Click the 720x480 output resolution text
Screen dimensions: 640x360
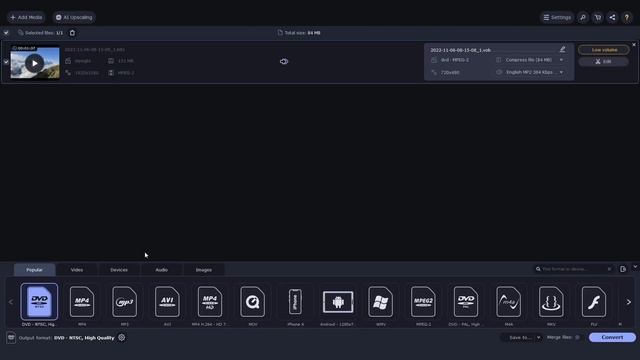point(450,72)
